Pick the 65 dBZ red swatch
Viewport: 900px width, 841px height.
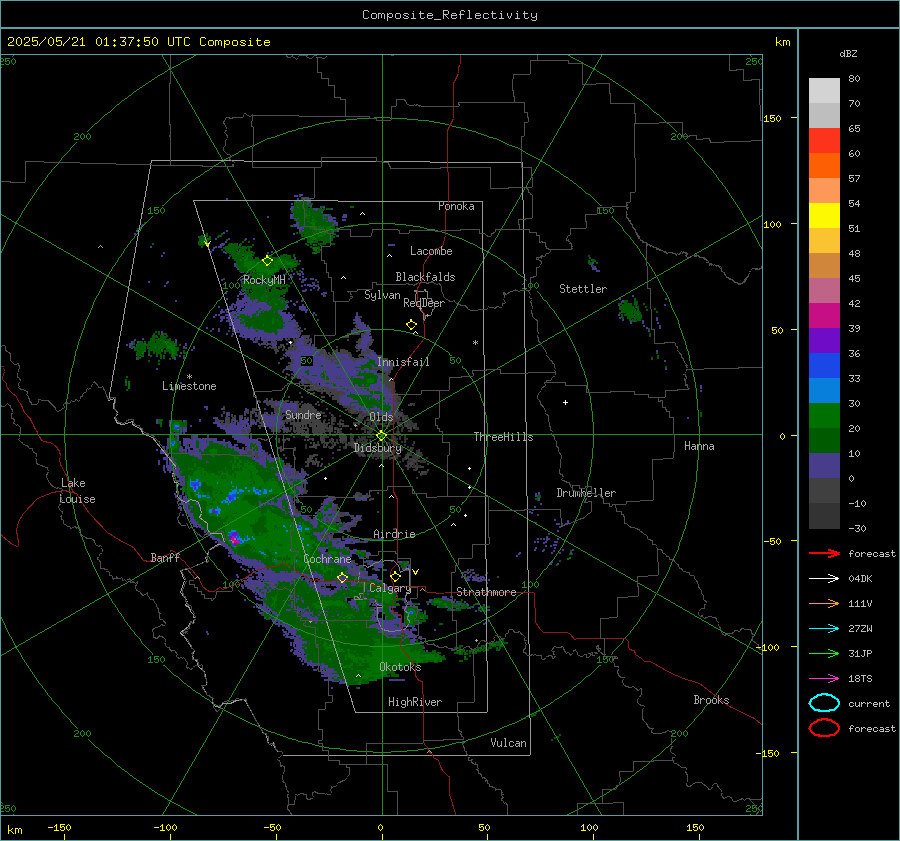pyautogui.click(x=824, y=140)
